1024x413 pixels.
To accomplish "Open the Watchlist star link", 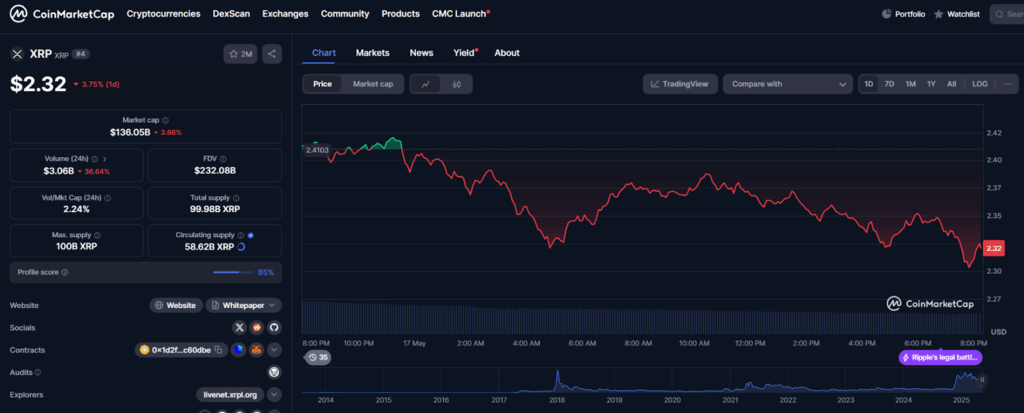I will tap(957, 14).
